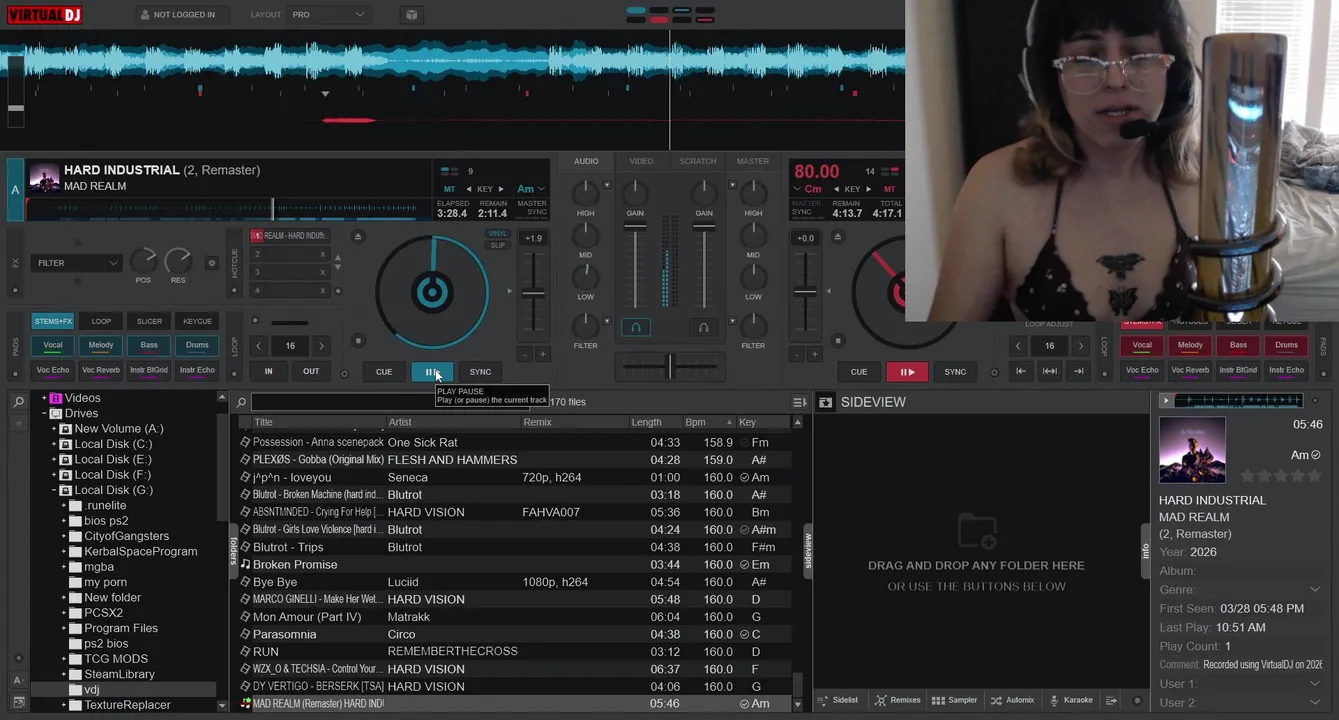Open the FILTER effect dropdown
This screenshot has width=1339, height=720.
[x=76, y=263]
